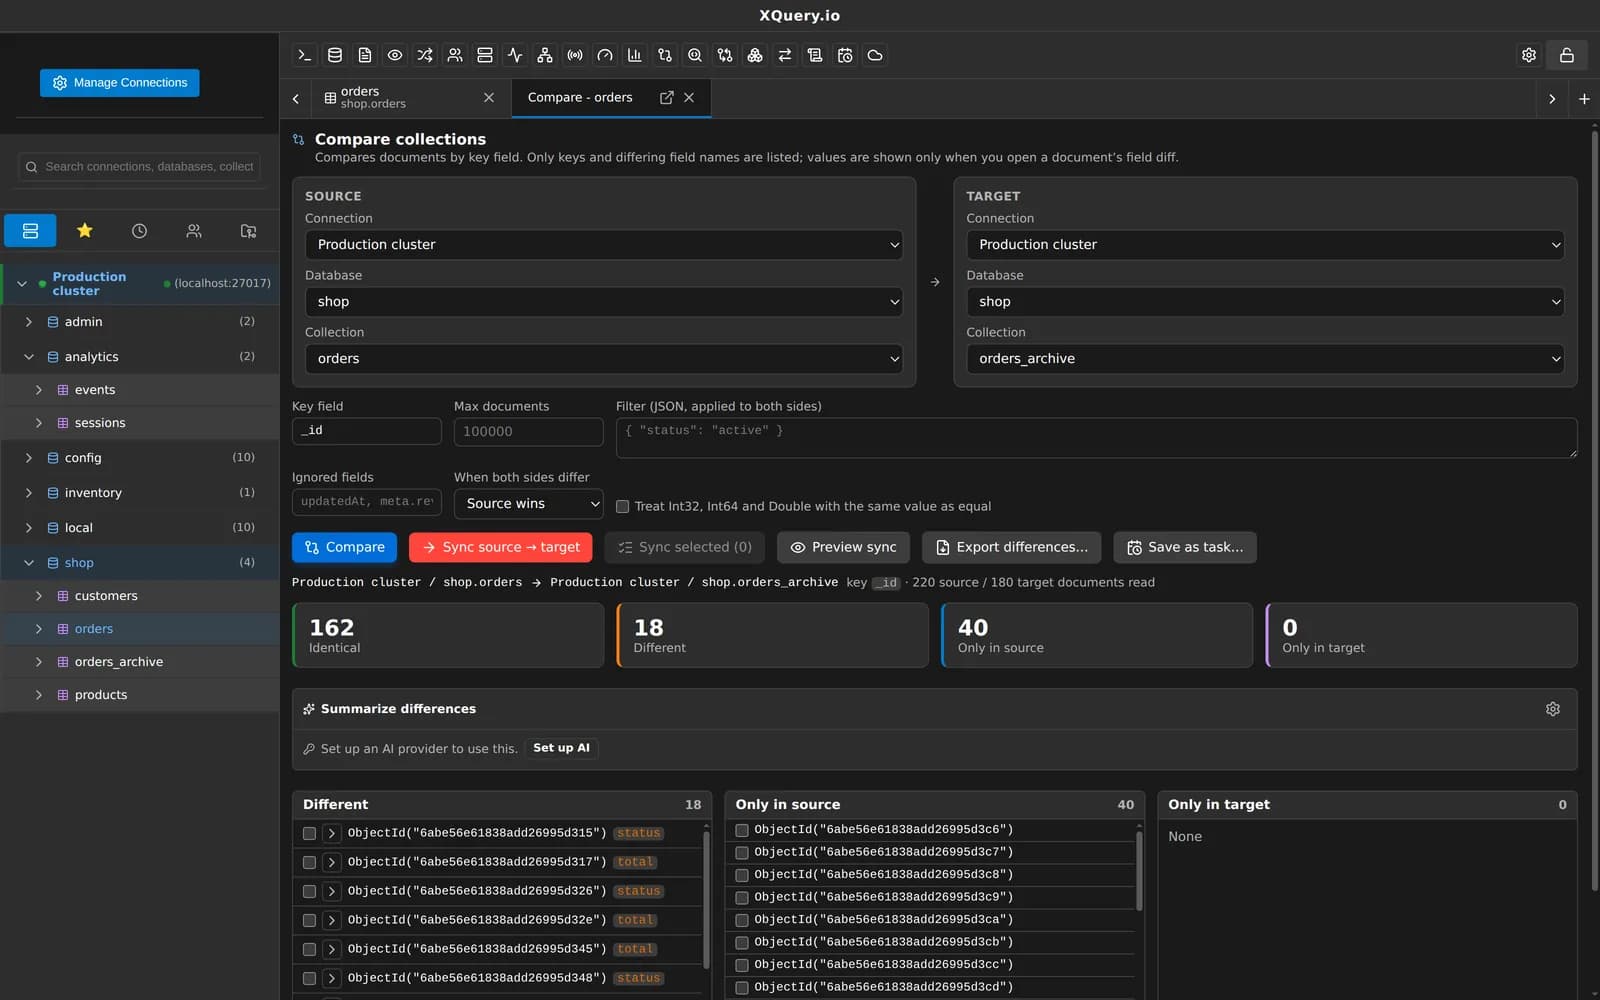The width and height of the screenshot is (1600, 1000).
Task: Open the Target Collection dropdown showing orders_archive
Action: click(1265, 359)
